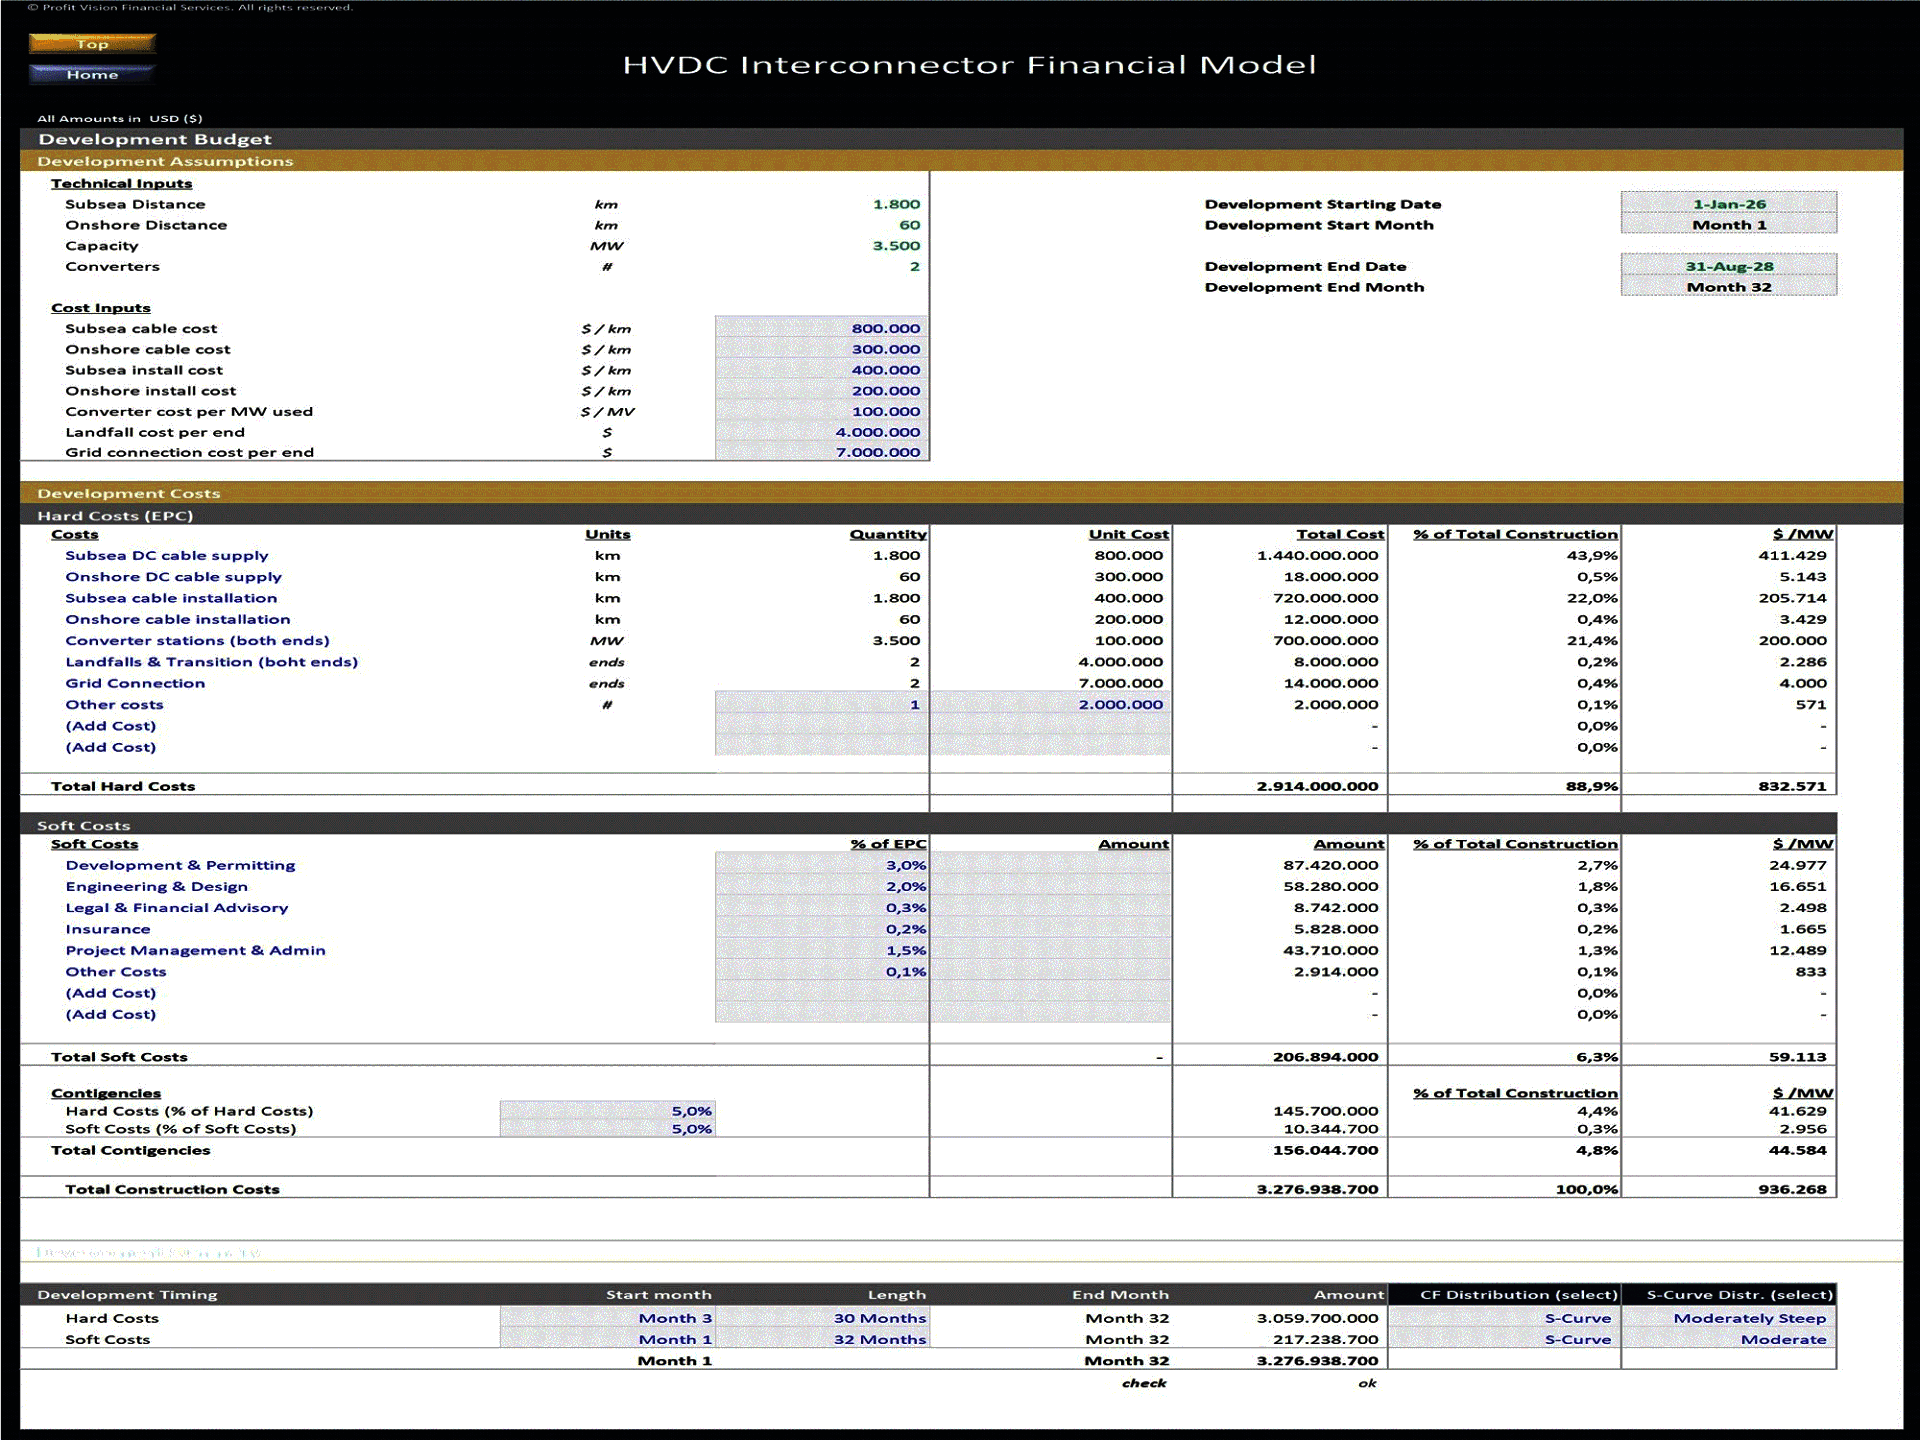Viewport: 1920px width, 1440px height.
Task: Open the CF Distribution selector for Hard Costs
Action: (1578, 1318)
